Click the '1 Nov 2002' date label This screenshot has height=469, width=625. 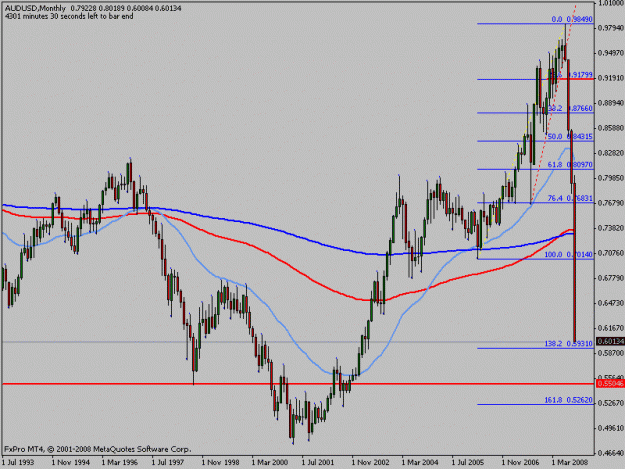click(371, 463)
